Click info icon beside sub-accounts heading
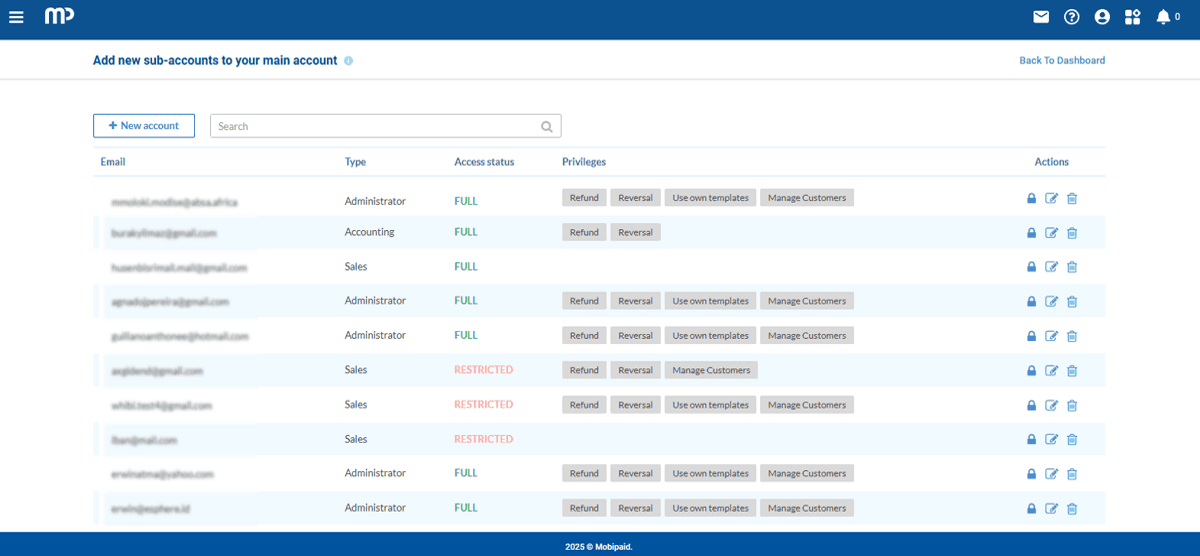The width and height of the screenshot is (1200, 556). coord(348,61)
